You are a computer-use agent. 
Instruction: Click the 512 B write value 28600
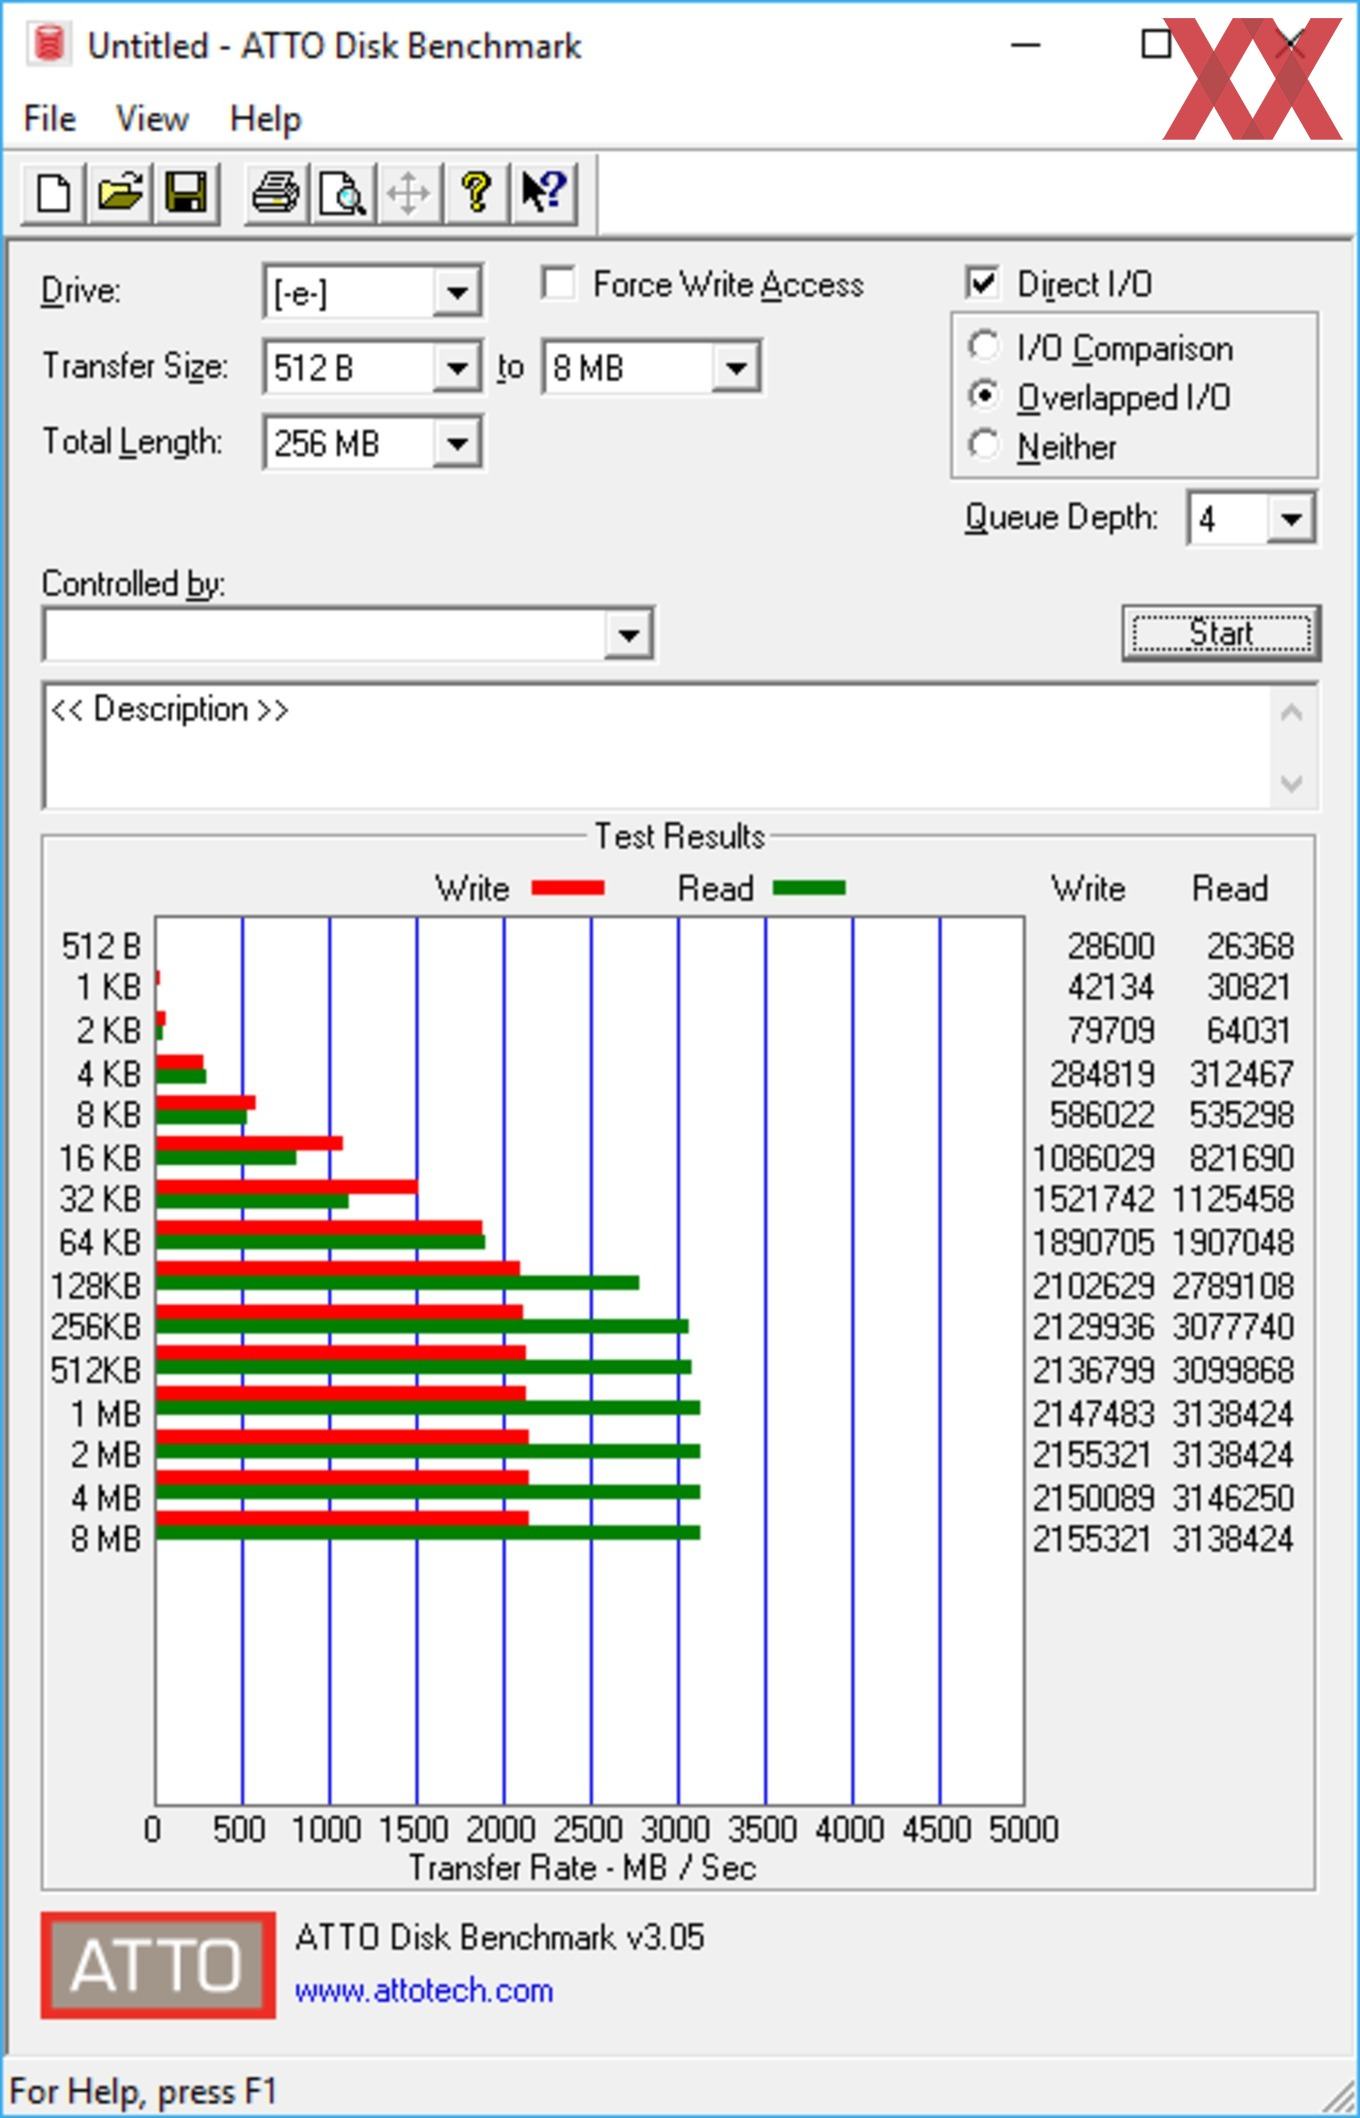[1111, 945]
